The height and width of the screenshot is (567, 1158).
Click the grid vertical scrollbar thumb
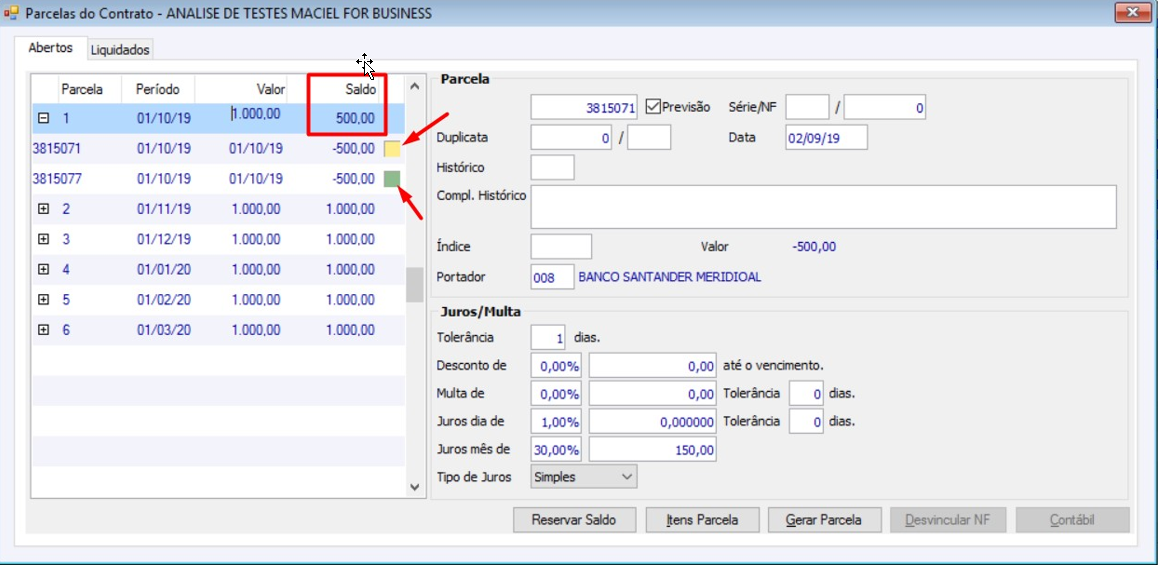pyautogui.click(x=414, y=284)
